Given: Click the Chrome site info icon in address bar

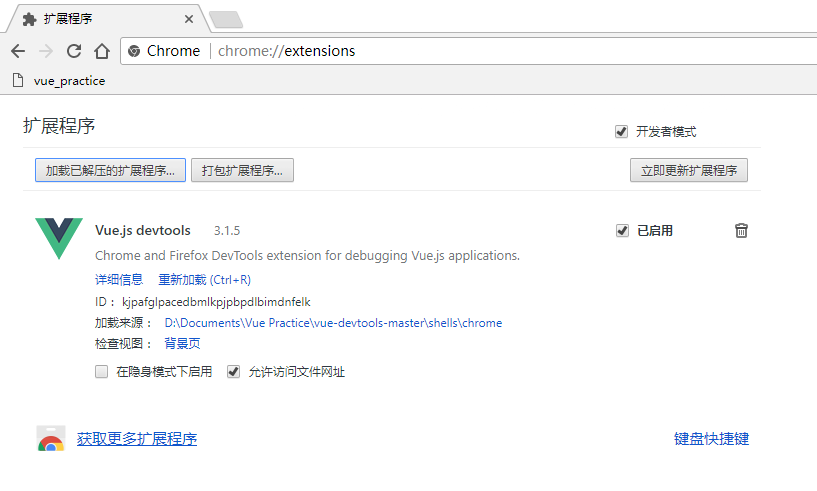Looking at the screenshot, I should [x=134, y=51].
